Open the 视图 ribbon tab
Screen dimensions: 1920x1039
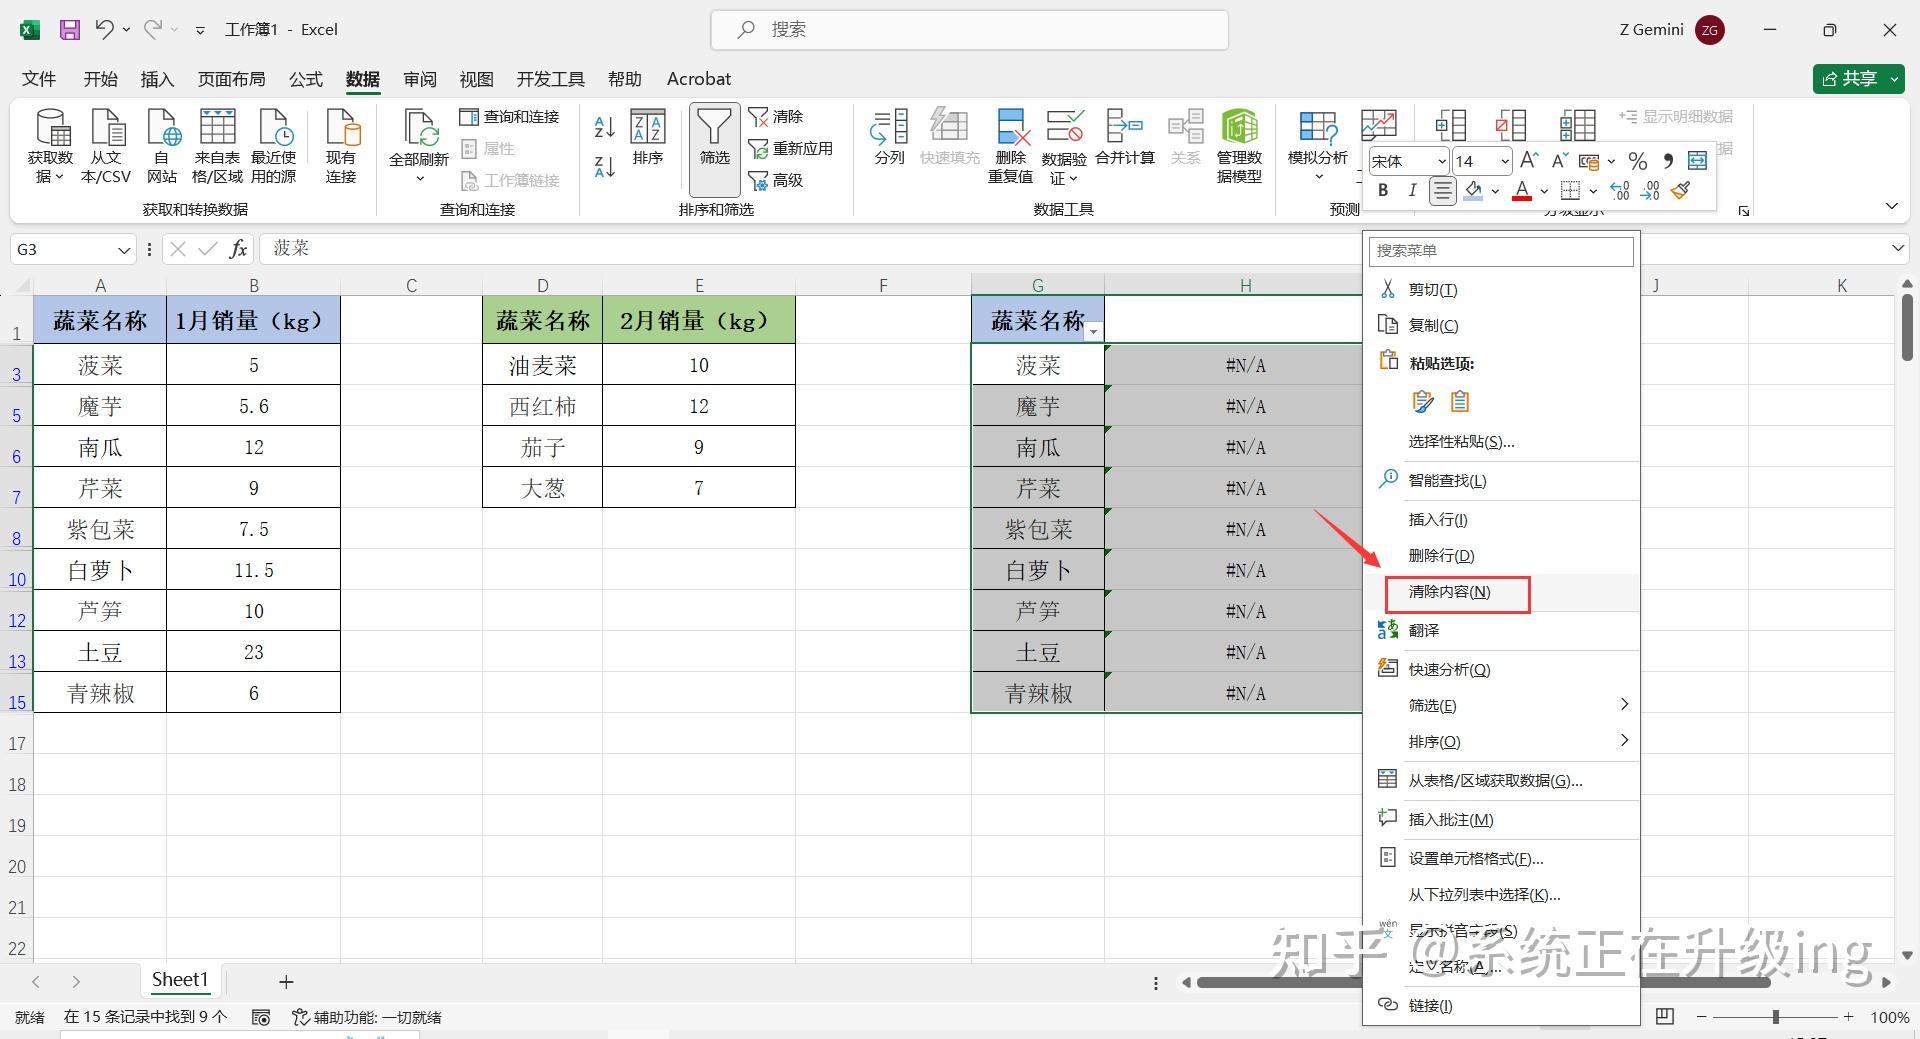coord(476,79)
